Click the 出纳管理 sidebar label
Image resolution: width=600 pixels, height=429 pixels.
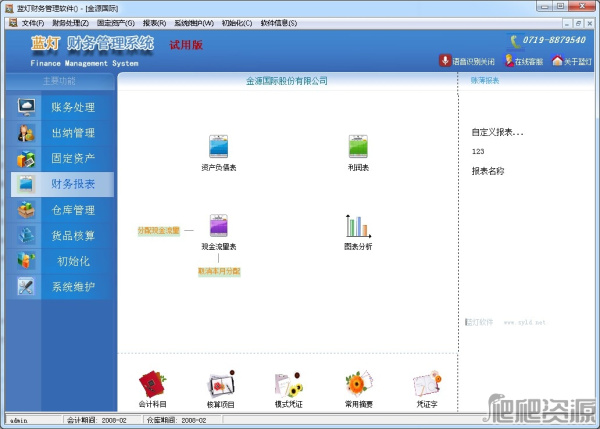pyautogui.click(x=73, y=133)
